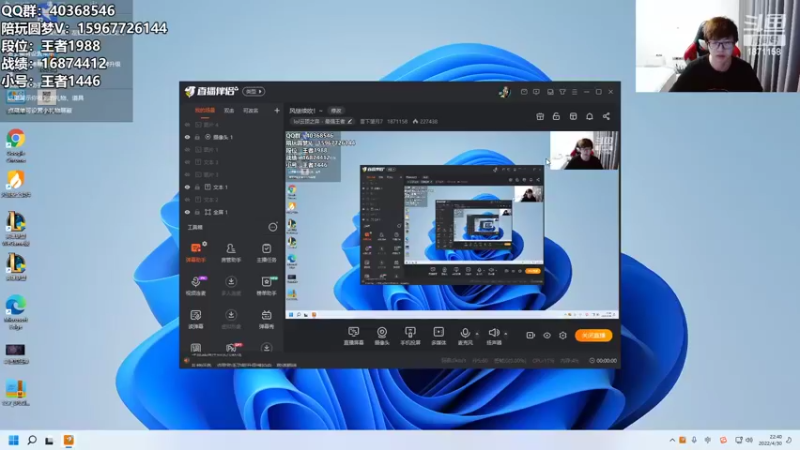Click the 修改 button beside the stream title
This screenshot has width=800, height=450.
tap(336, 111)
